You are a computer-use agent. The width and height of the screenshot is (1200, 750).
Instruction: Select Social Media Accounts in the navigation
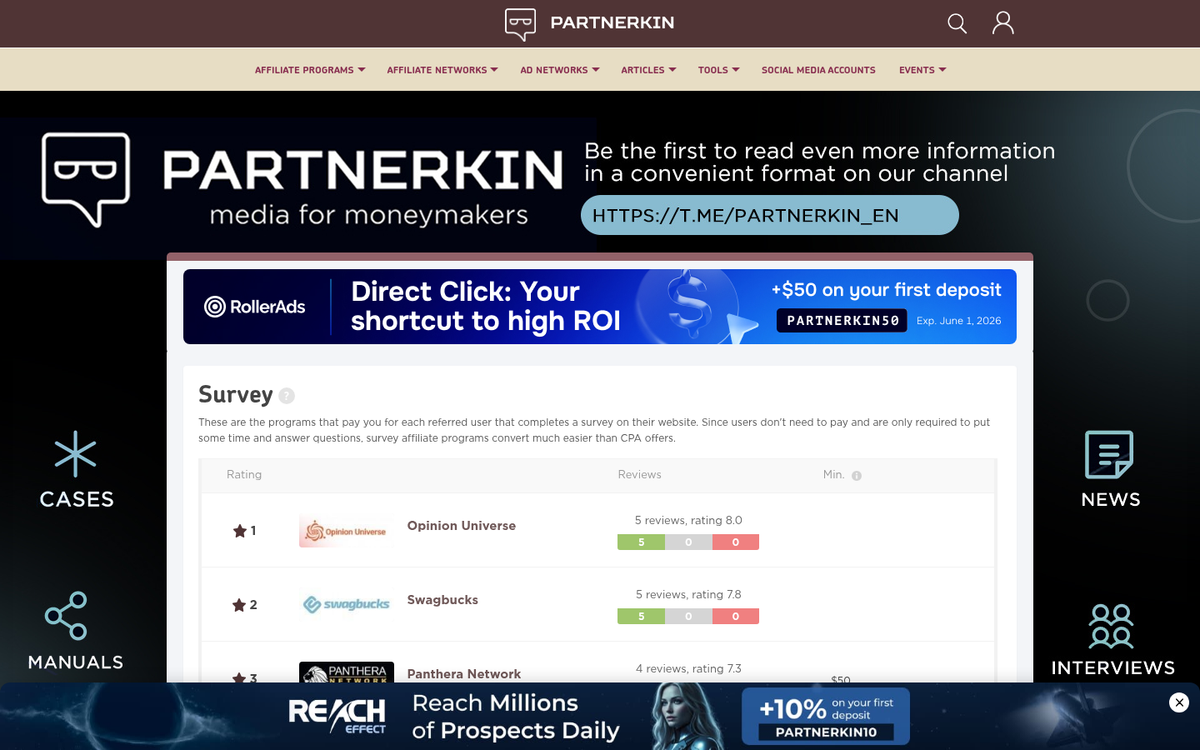click(x=818, y=69)
